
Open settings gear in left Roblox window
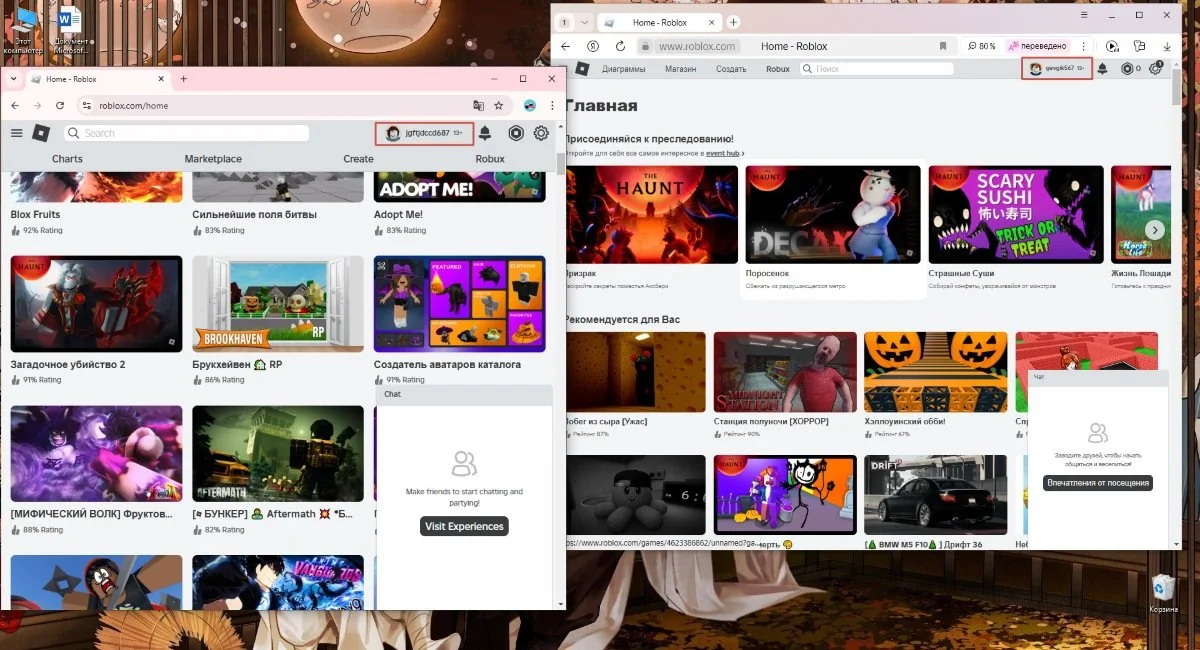[x=541, y=133]
